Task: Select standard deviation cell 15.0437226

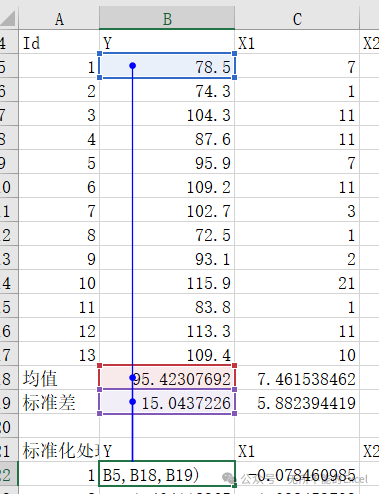Action: [x=167, y=402]
